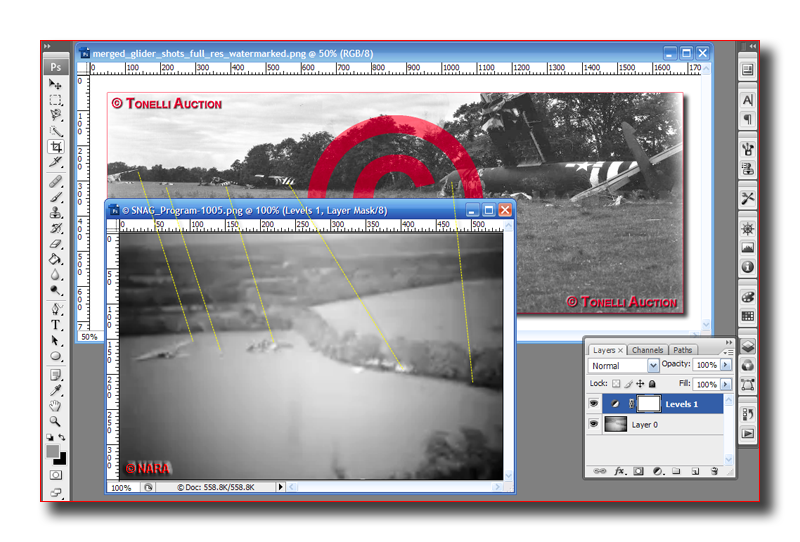Toggle lock transparent pixels
The height and width of the screenshot is (542, 800).
616,384
